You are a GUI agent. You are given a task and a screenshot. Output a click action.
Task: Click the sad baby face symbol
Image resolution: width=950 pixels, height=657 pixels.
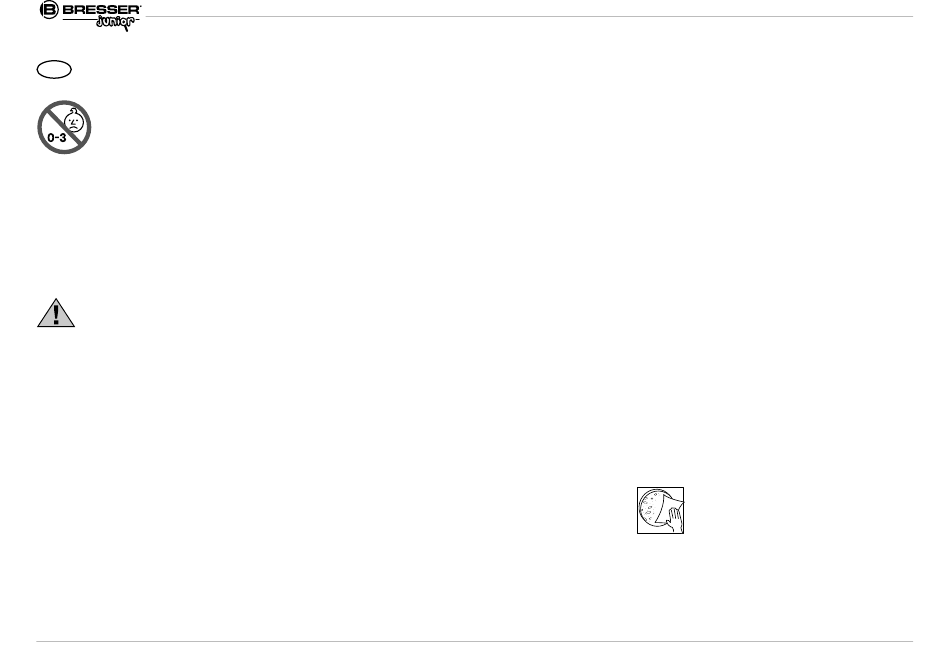coord(74,122)
